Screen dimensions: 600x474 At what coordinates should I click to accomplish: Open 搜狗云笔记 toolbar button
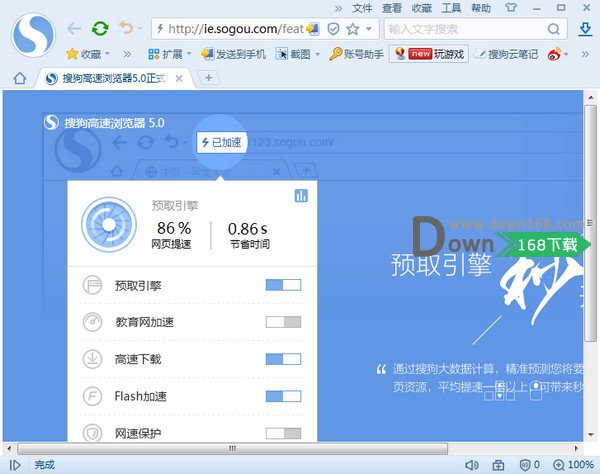coord(506,54)
